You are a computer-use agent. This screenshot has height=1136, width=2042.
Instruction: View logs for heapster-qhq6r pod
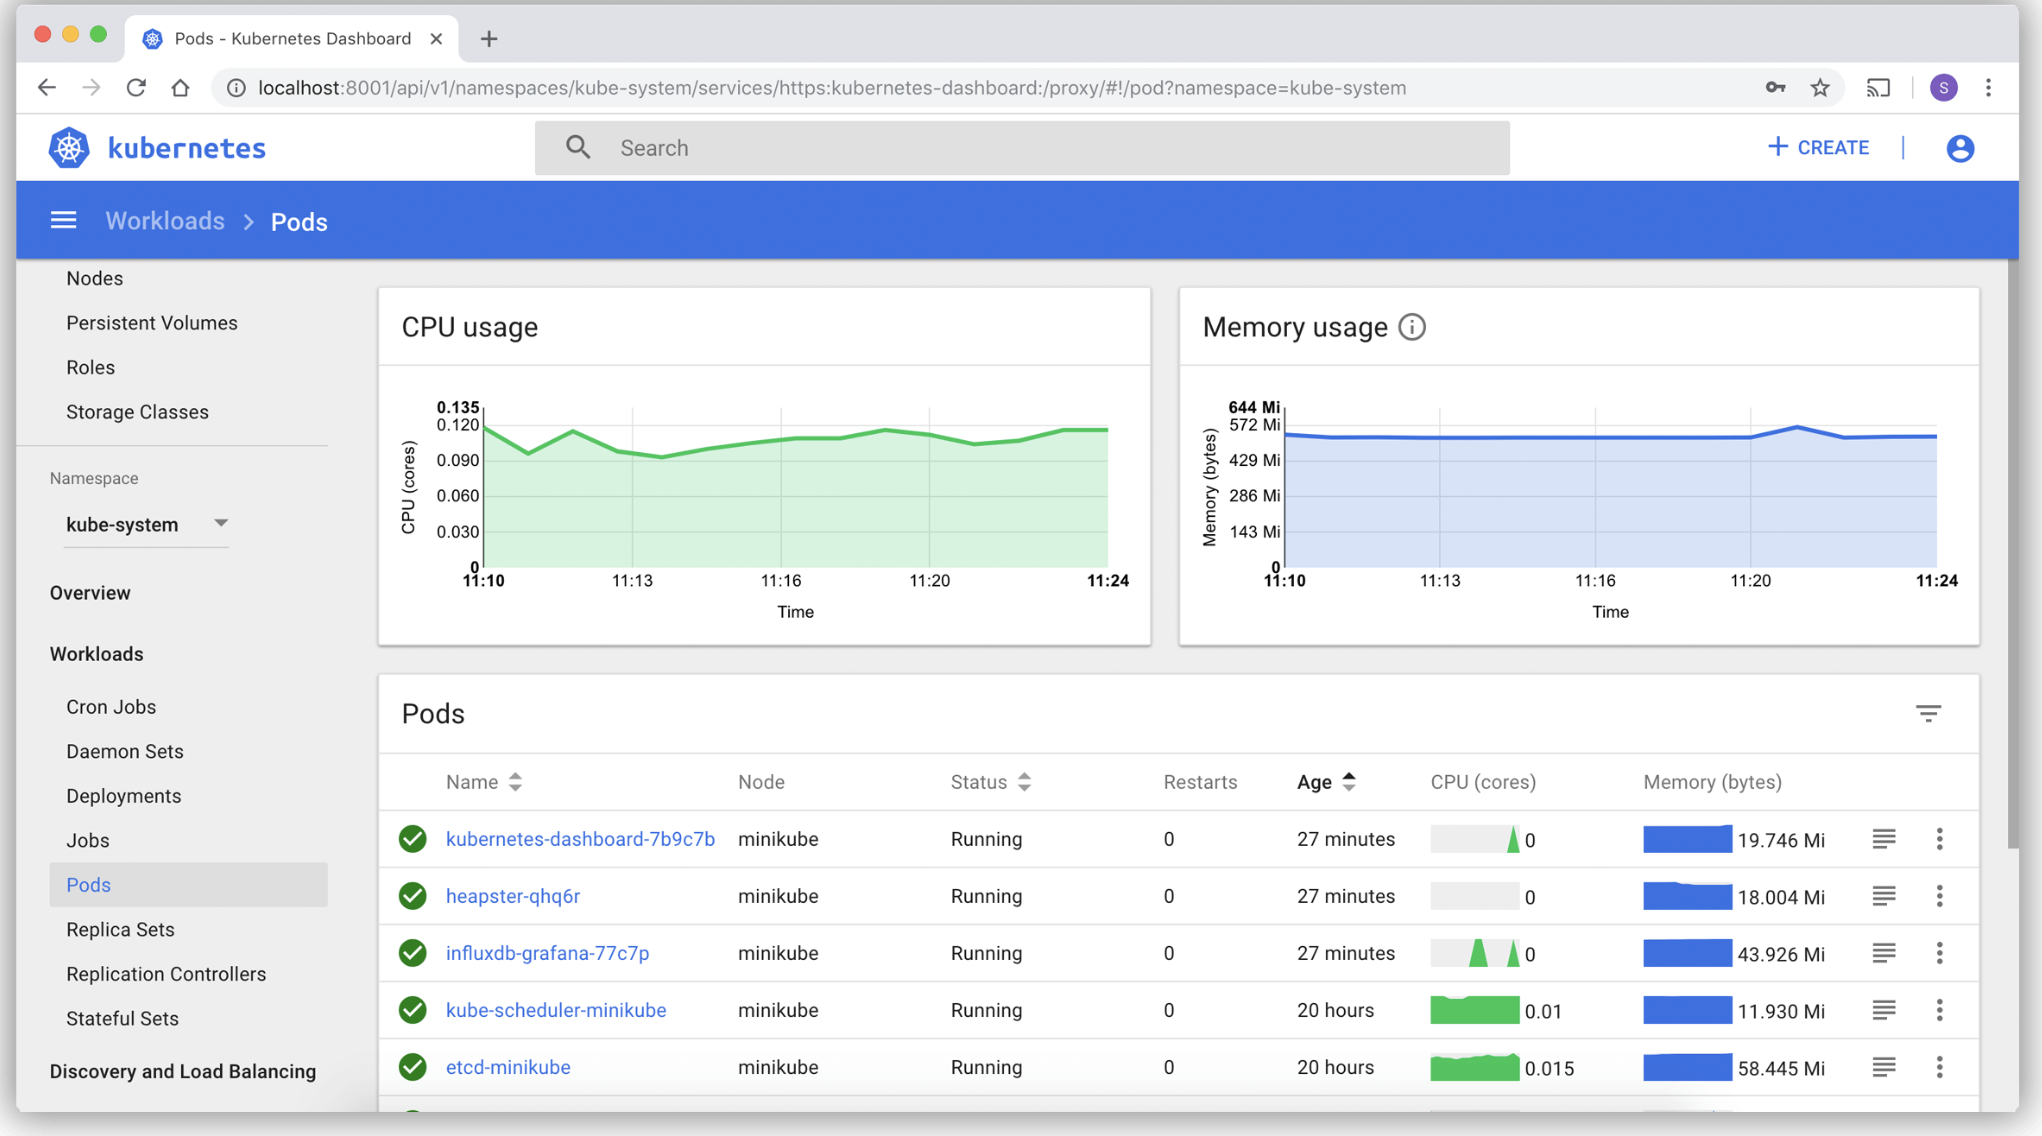pos(1884,896)
